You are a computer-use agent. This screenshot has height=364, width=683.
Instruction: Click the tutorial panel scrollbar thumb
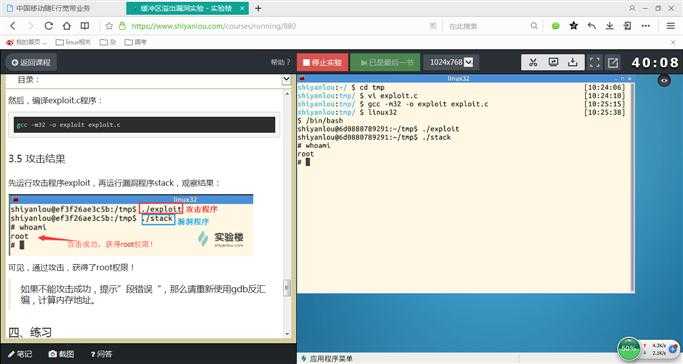point(287,288)
